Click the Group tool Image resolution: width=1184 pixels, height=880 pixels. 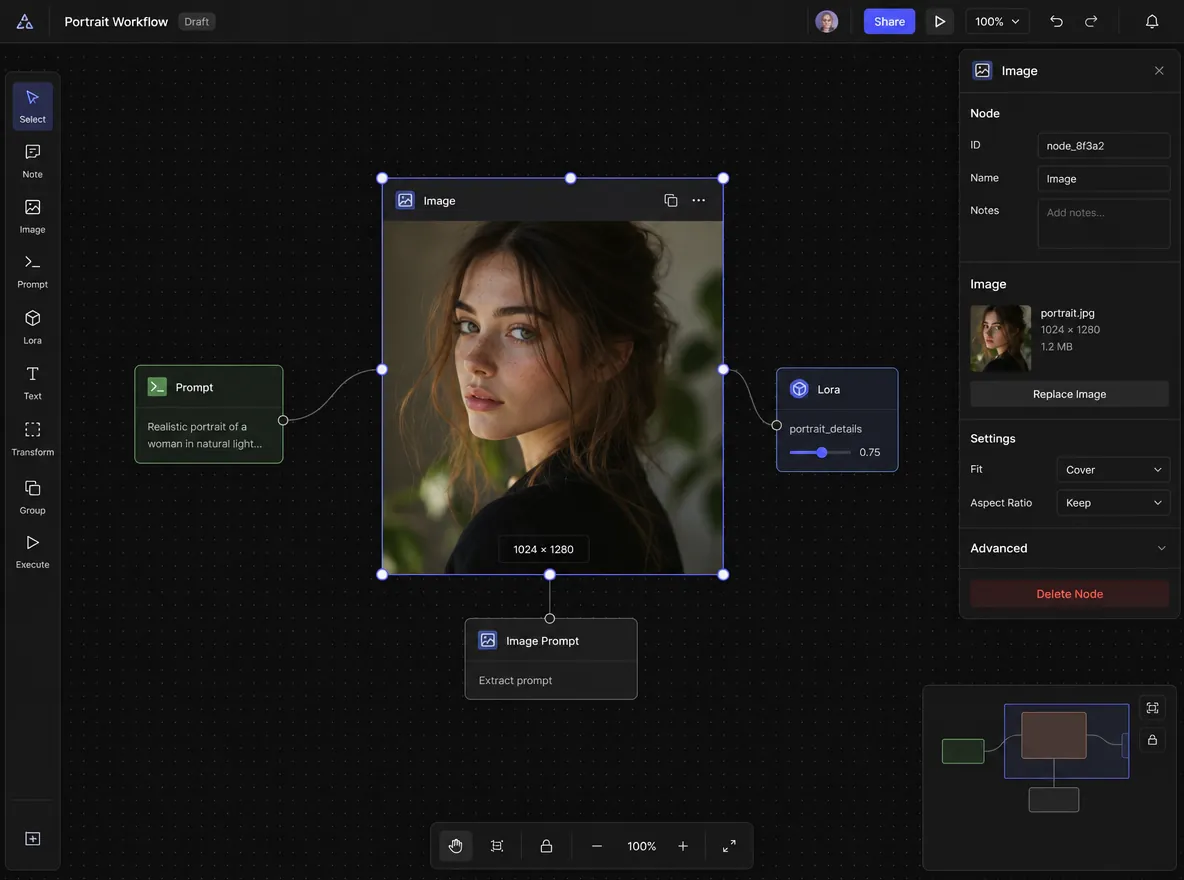click(x=32, y=497)
